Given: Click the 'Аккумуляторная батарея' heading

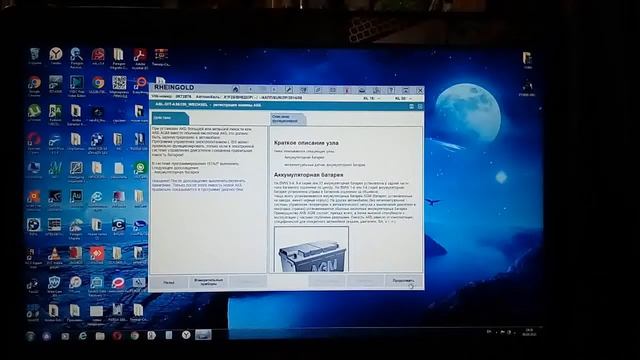Looking at the screenshot, I should coord(309,175).
